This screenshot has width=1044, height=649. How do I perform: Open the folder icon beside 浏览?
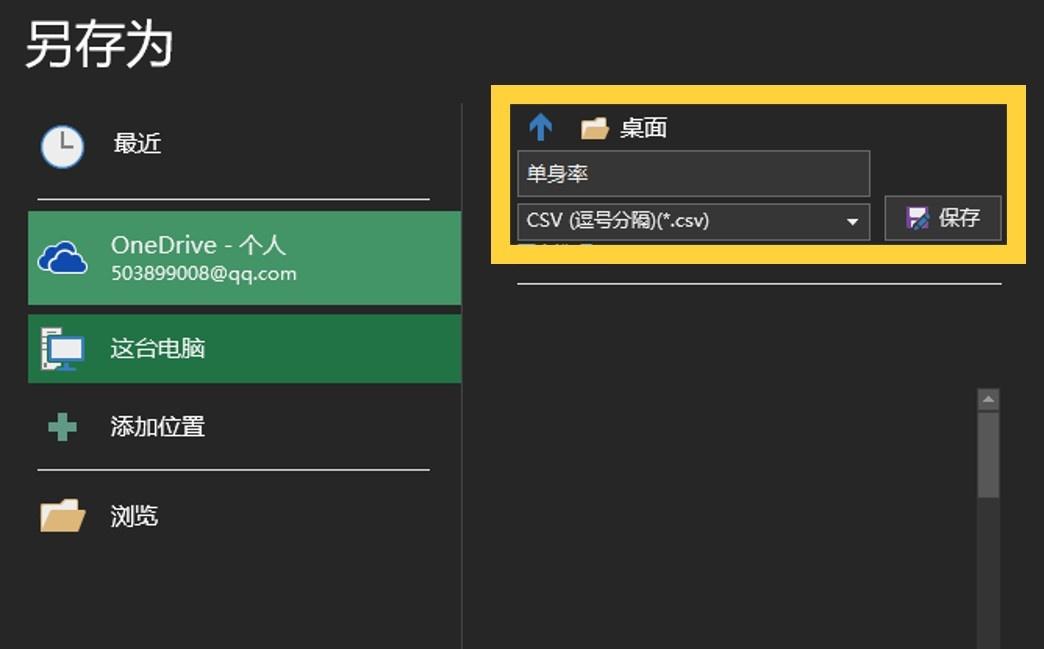(62, 516)
